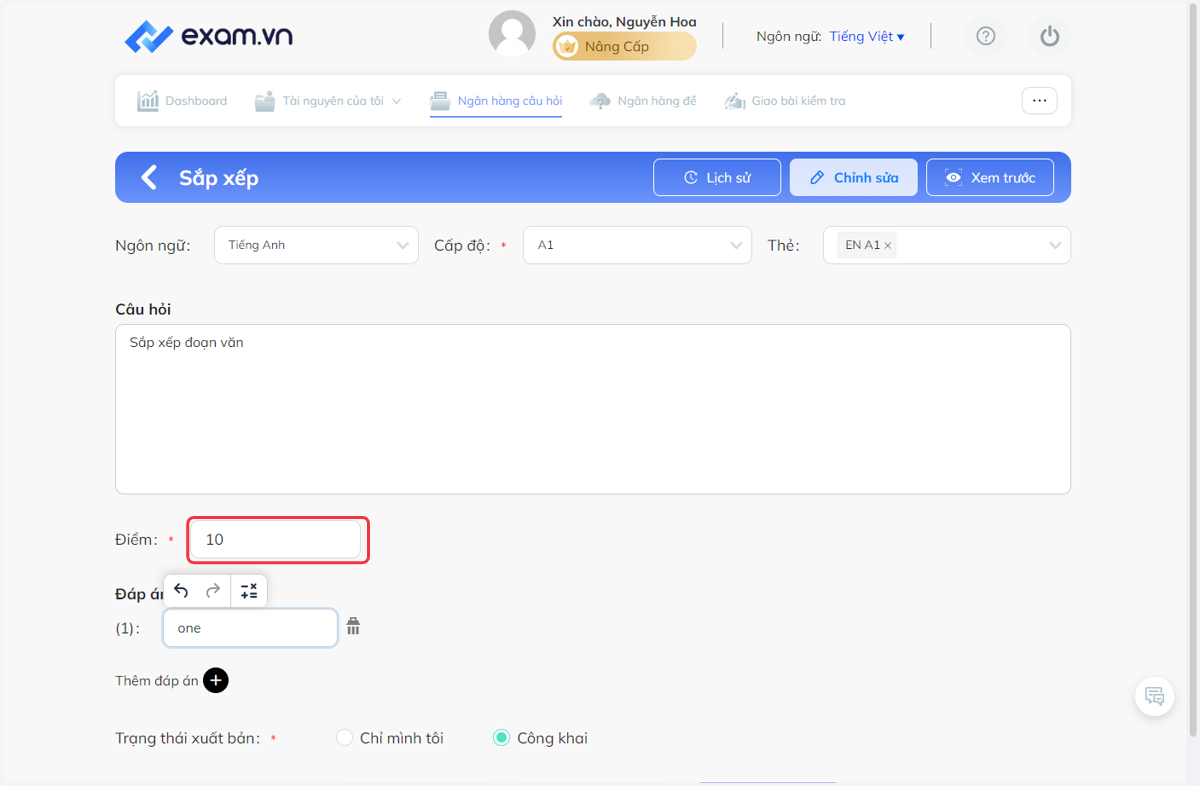This screenshot has height=786, width=1200.
Task: Delete answer one with trash icon
Action: tap(353, 627)
